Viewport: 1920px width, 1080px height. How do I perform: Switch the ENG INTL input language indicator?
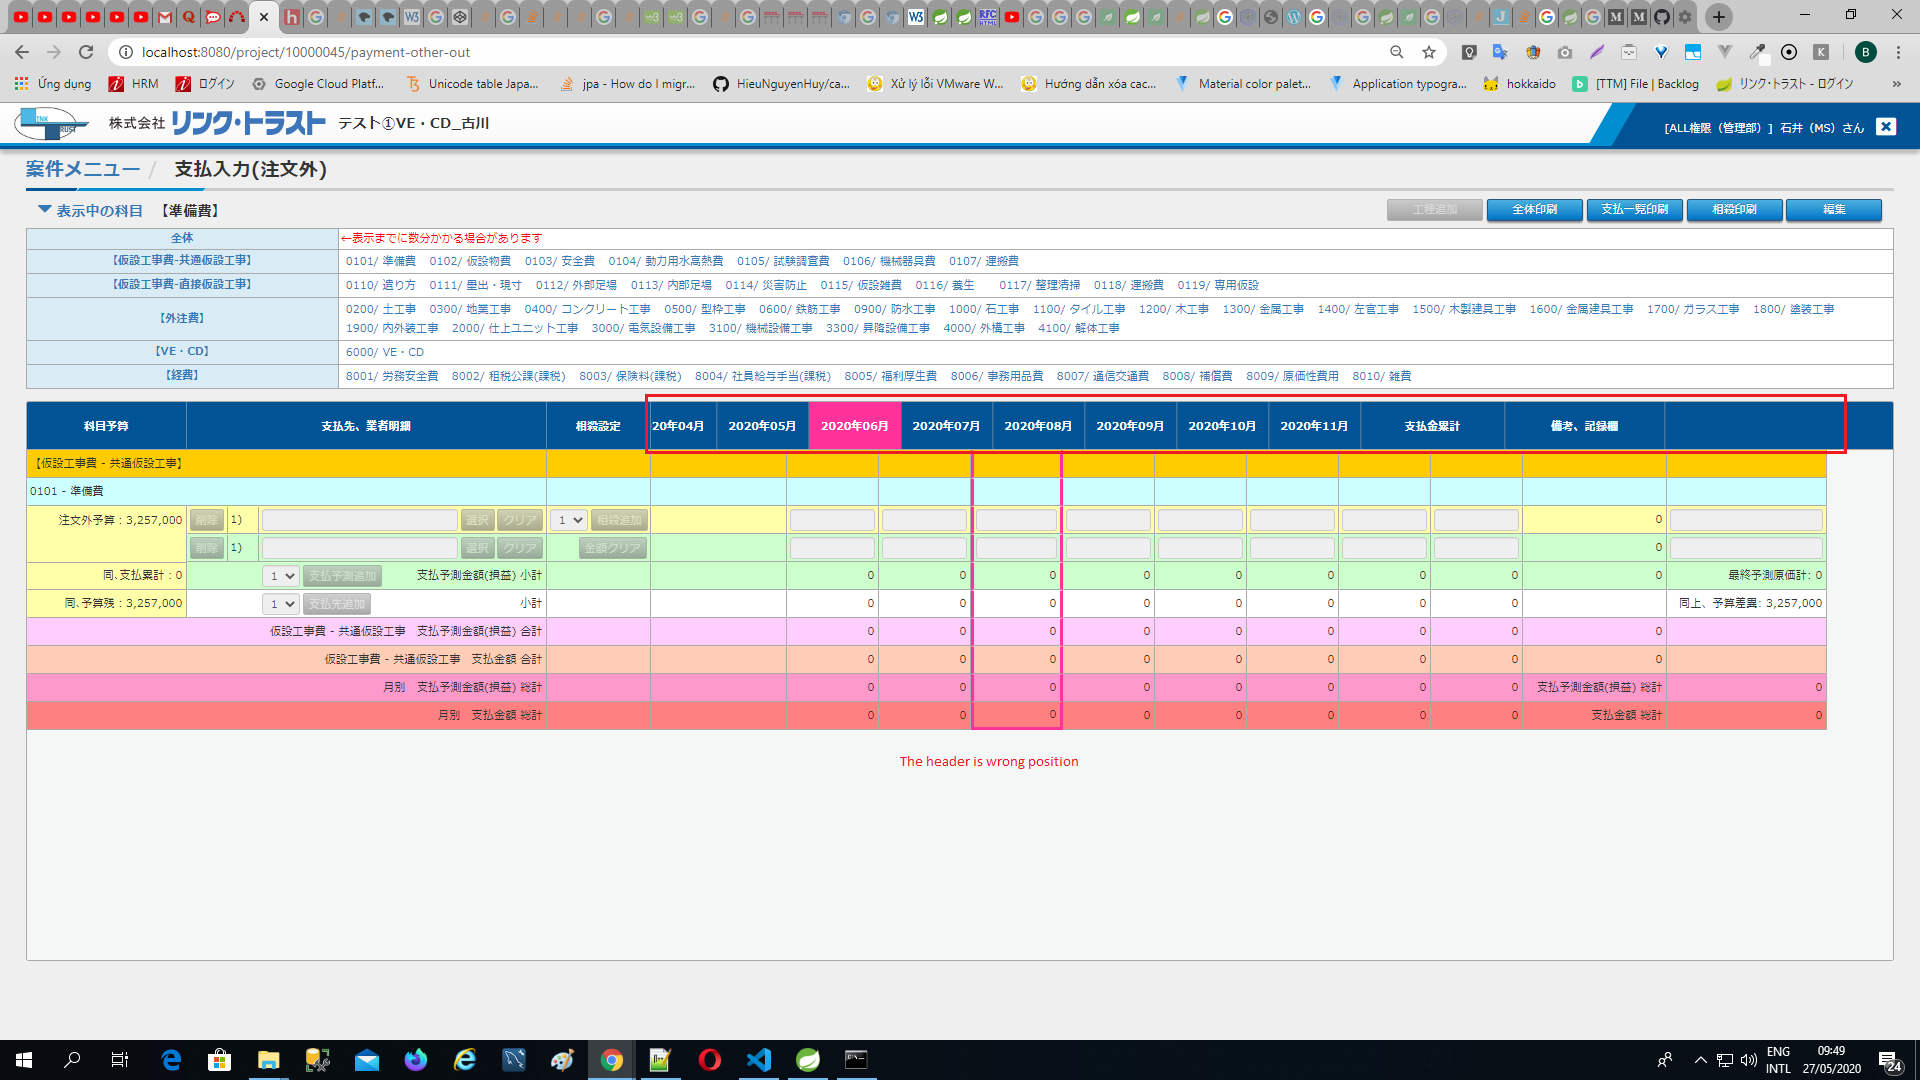pos(1778,1060)
